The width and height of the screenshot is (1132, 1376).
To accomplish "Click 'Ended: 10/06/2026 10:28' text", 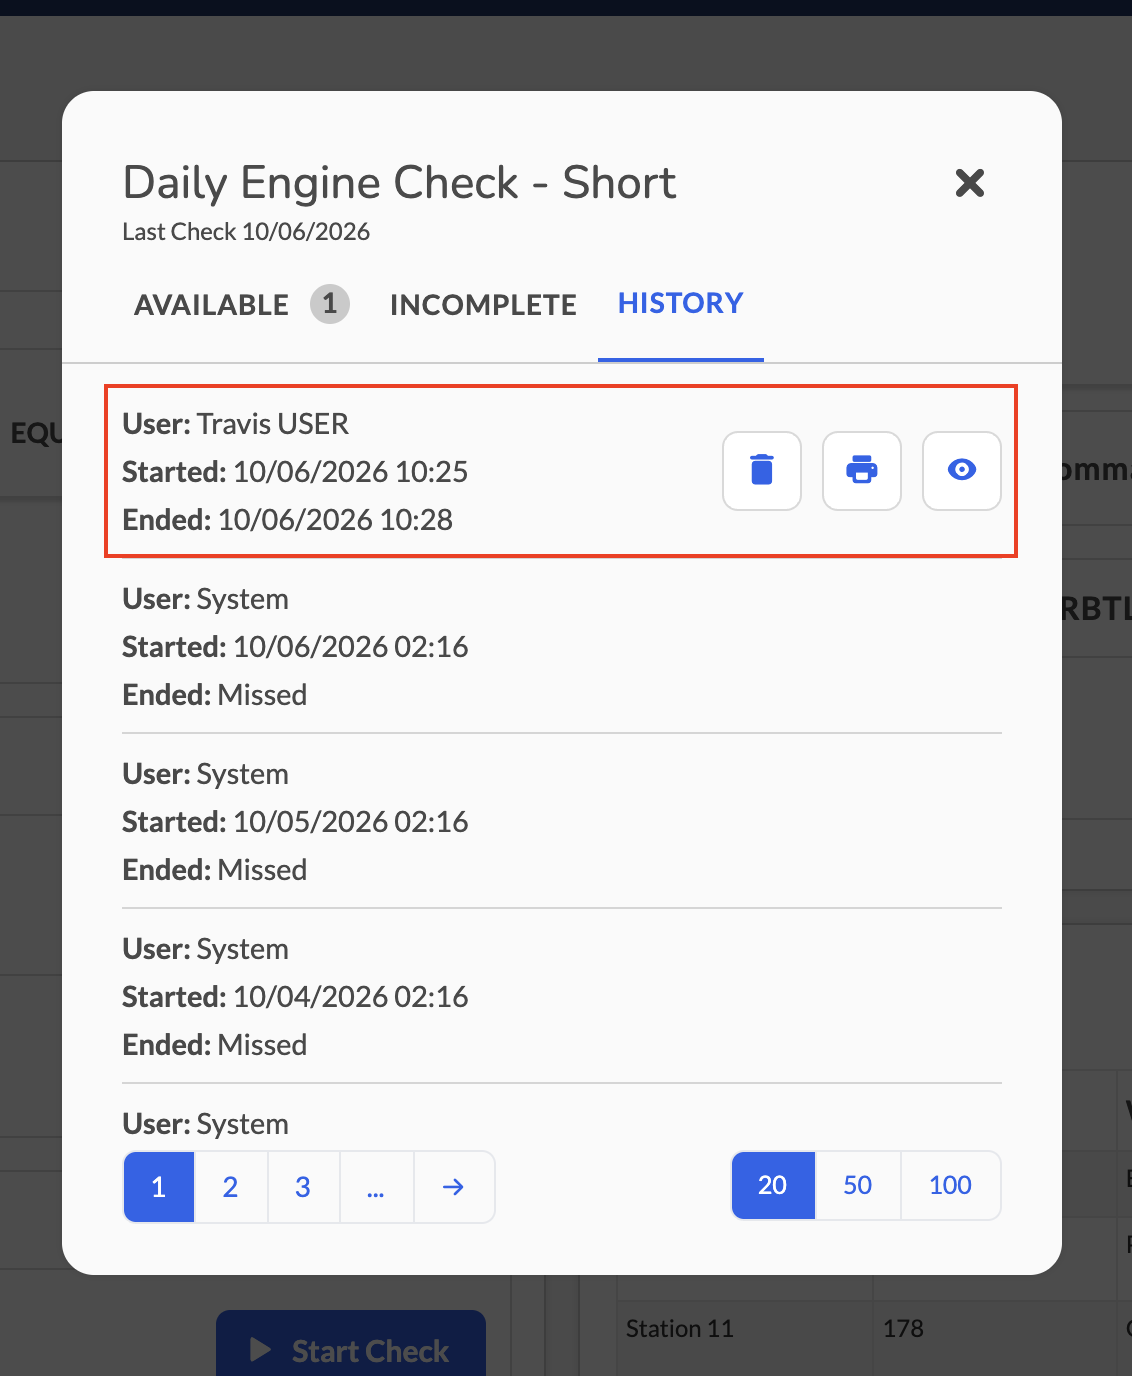I will pos(287,520).
